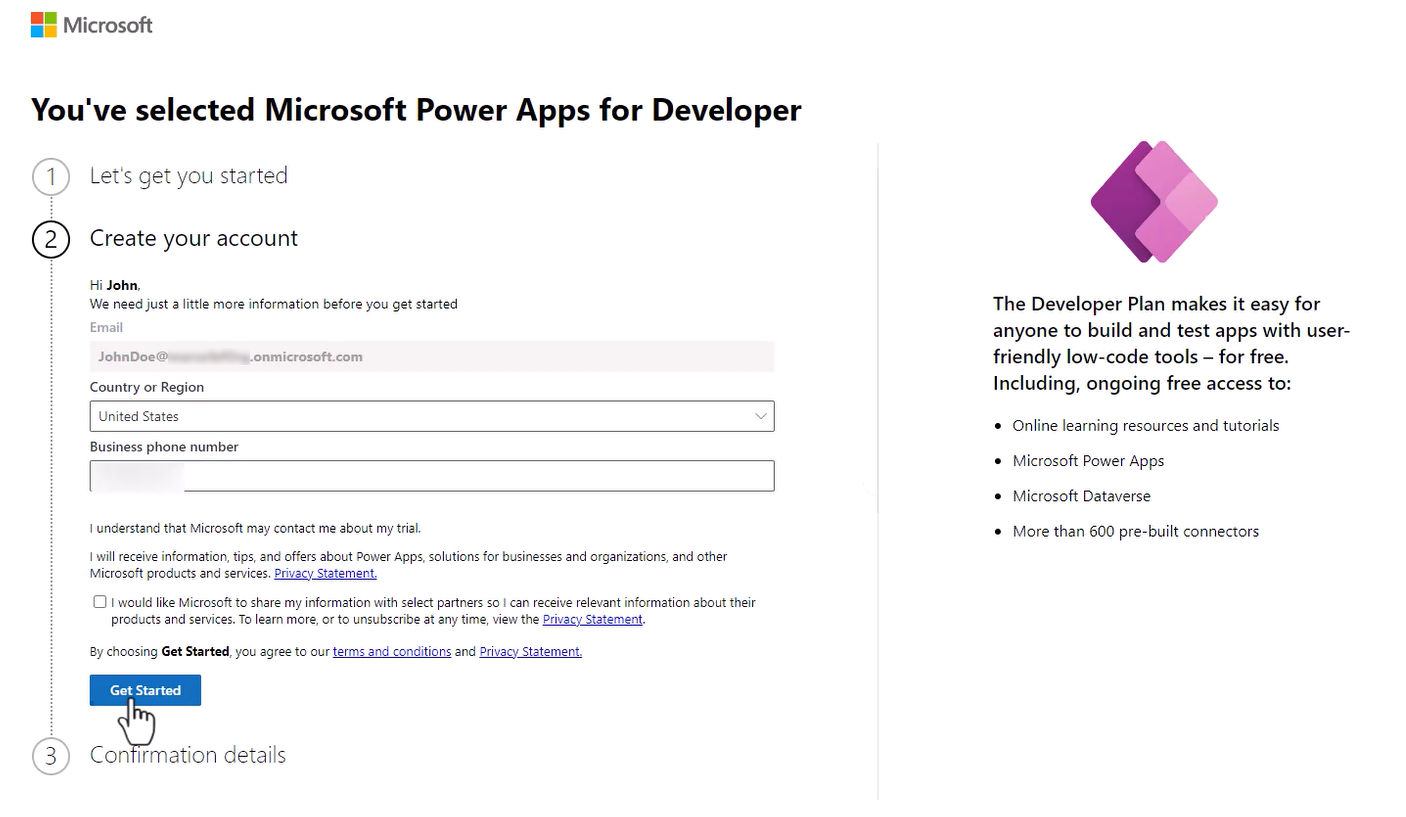Click the Confirmation details heading
This screenshot has width=1406, height=817.
[187, 756]
